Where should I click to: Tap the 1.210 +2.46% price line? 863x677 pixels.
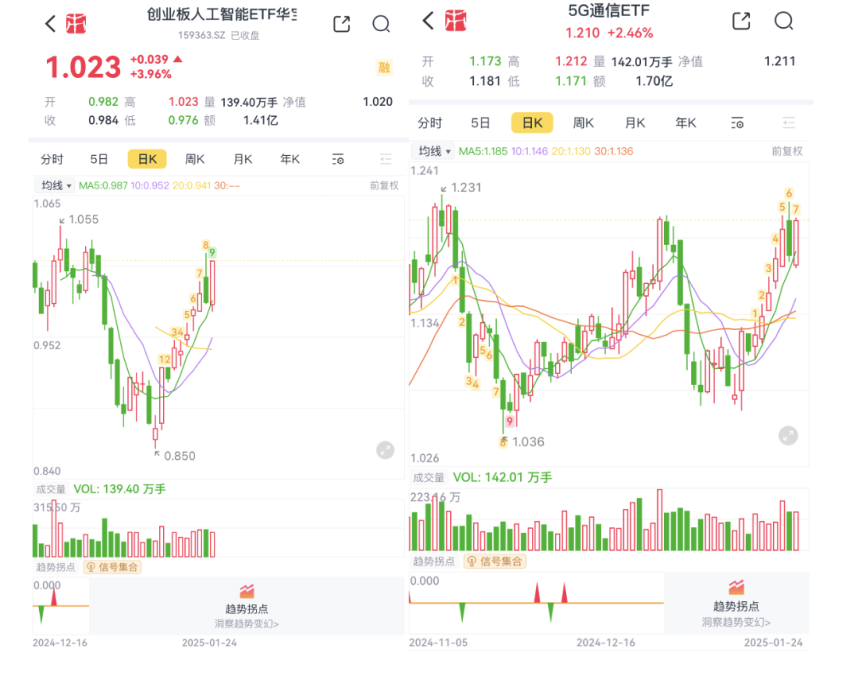(x=609, y=33)
